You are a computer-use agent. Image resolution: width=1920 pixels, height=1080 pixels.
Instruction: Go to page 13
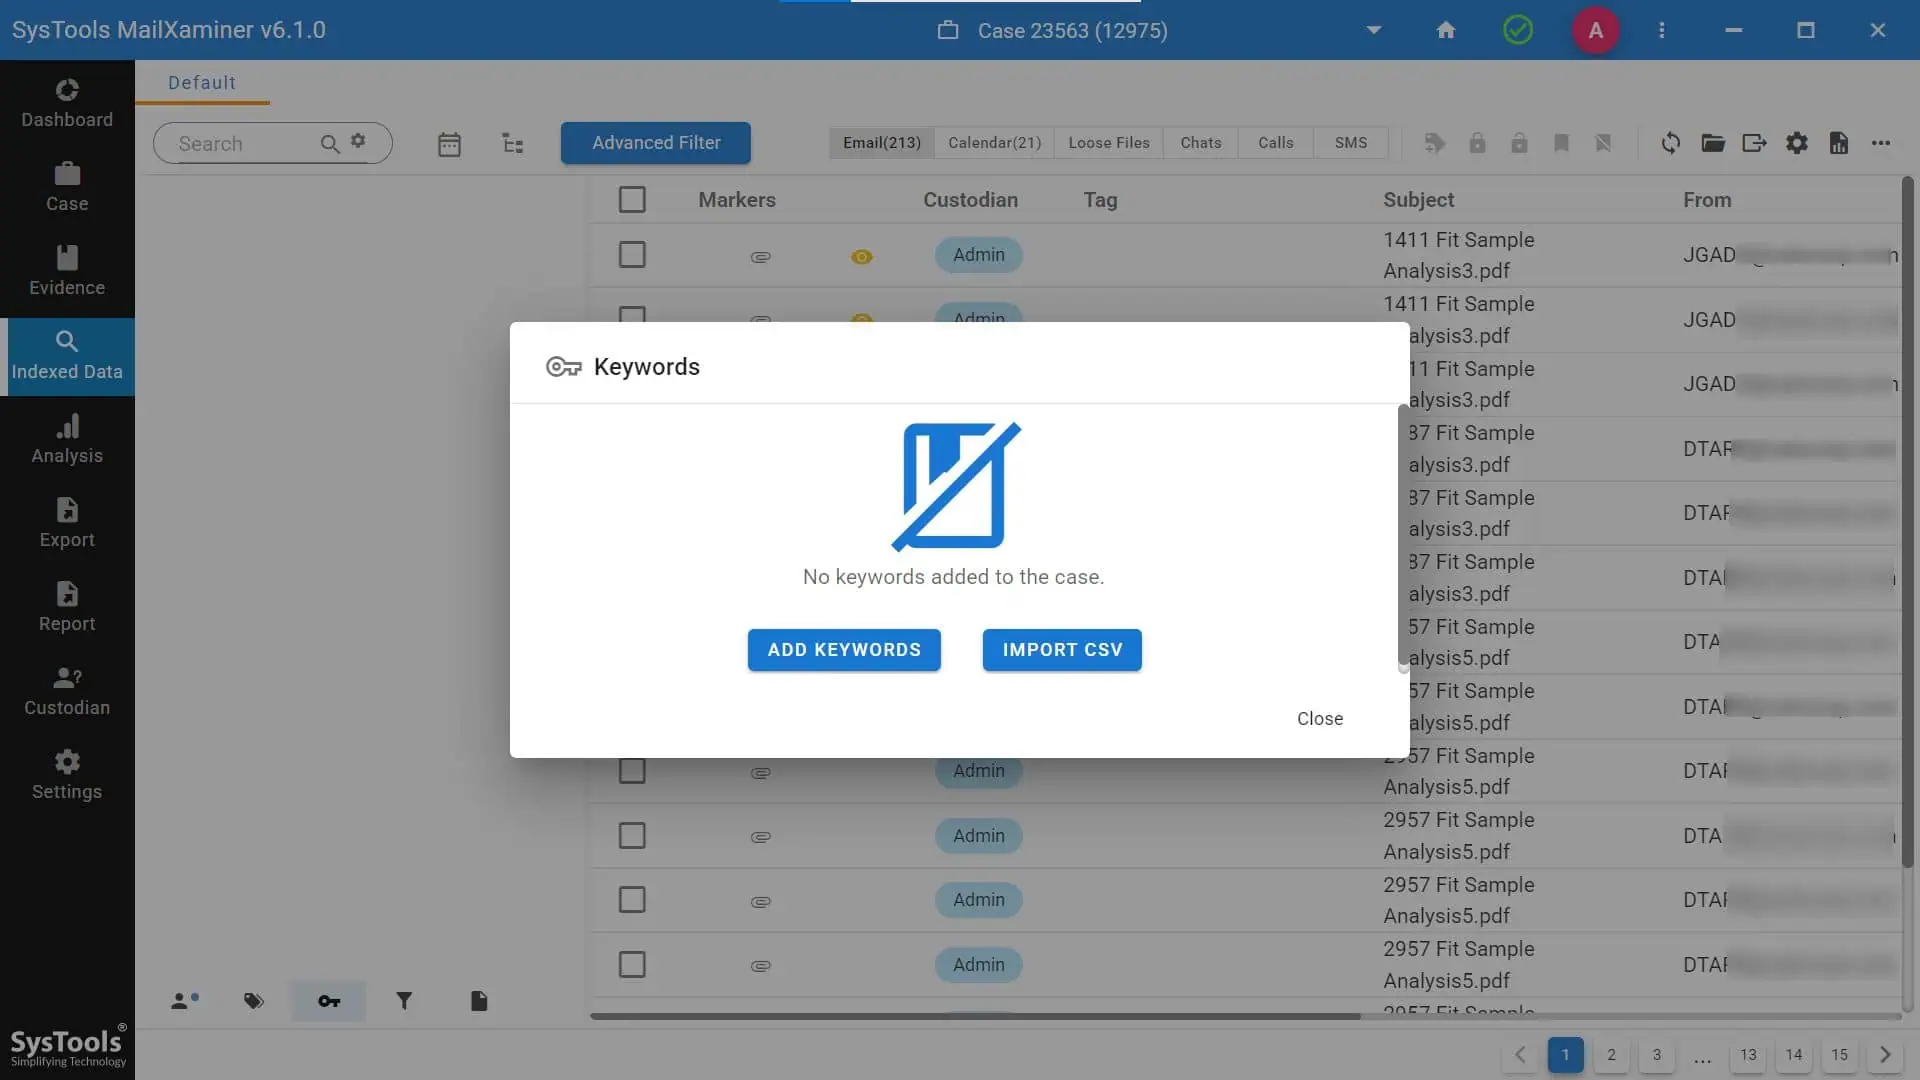[x=1748, y=1055]
